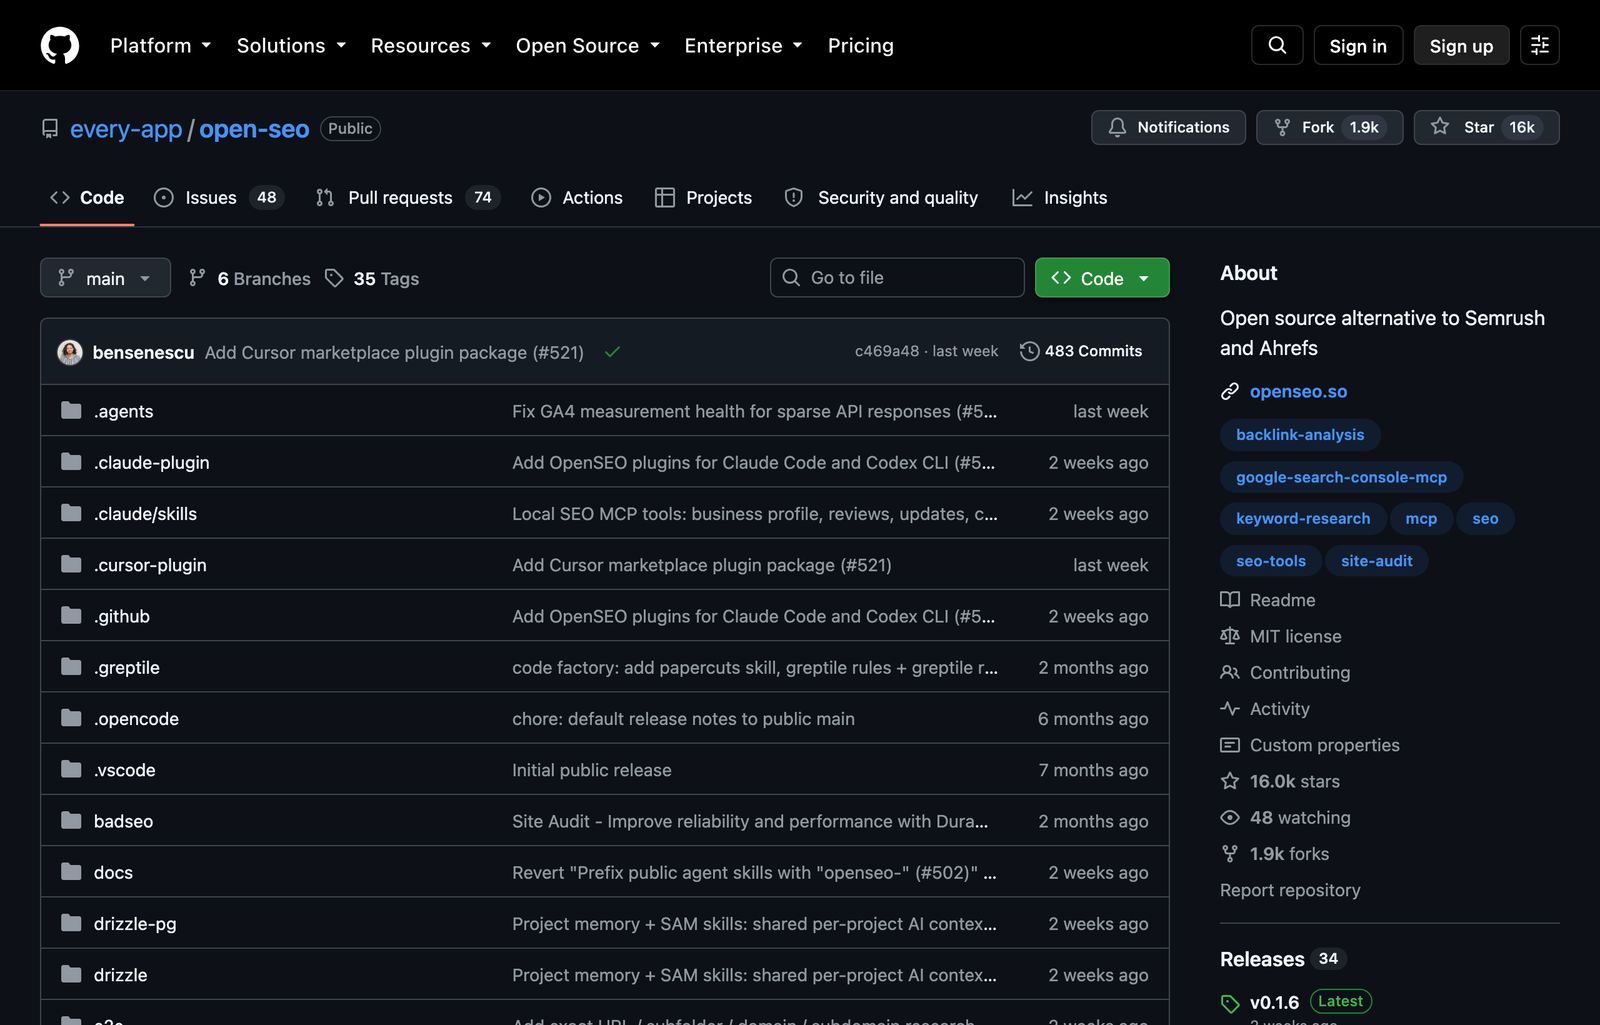The image size is (1600, 1025).
Task: Expand the Open Source menu
Action: [x=588, y=46]
